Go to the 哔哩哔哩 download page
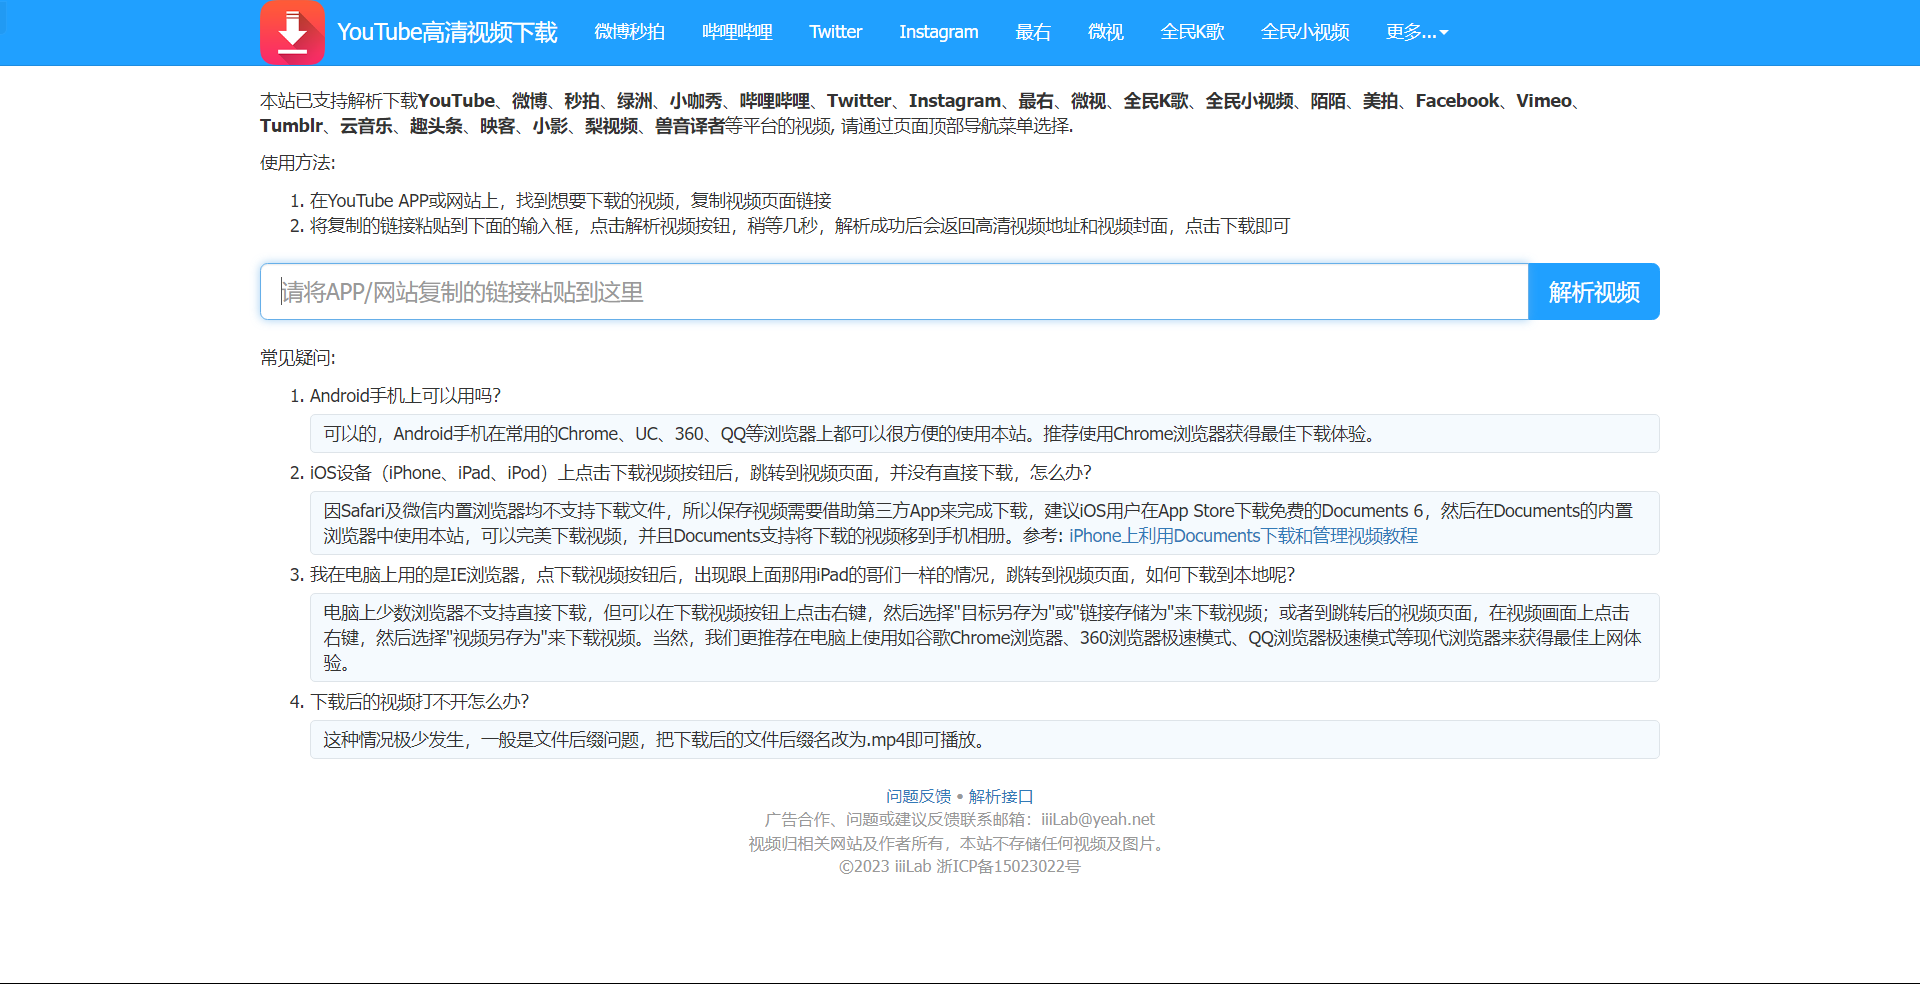The width and height of the screenshot is (1920, 984). [737, 32]
